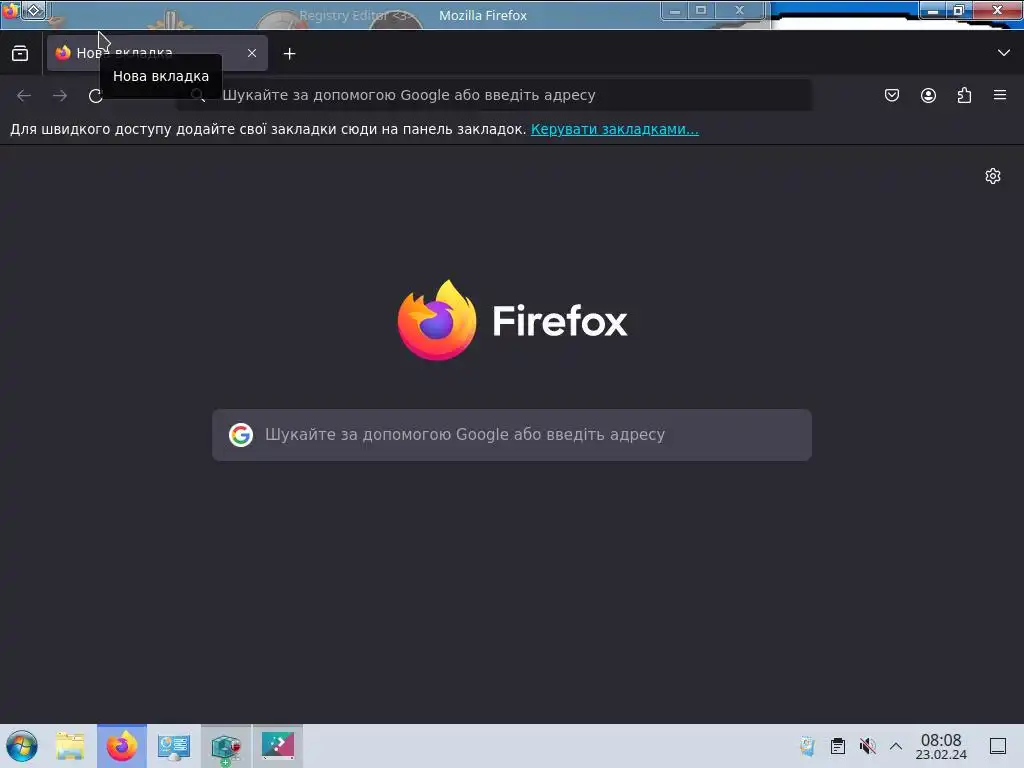The height and width of the screenshot is (768, 1024).
Task: Open the Firefox hamburger menu
Action: (x=1000, y=95)
